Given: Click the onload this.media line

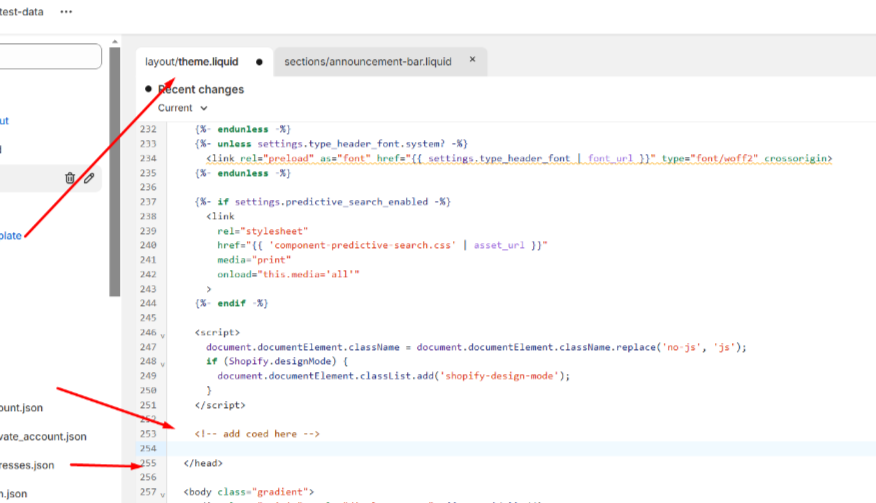Looking at the screenshot, I should (288, 274).
